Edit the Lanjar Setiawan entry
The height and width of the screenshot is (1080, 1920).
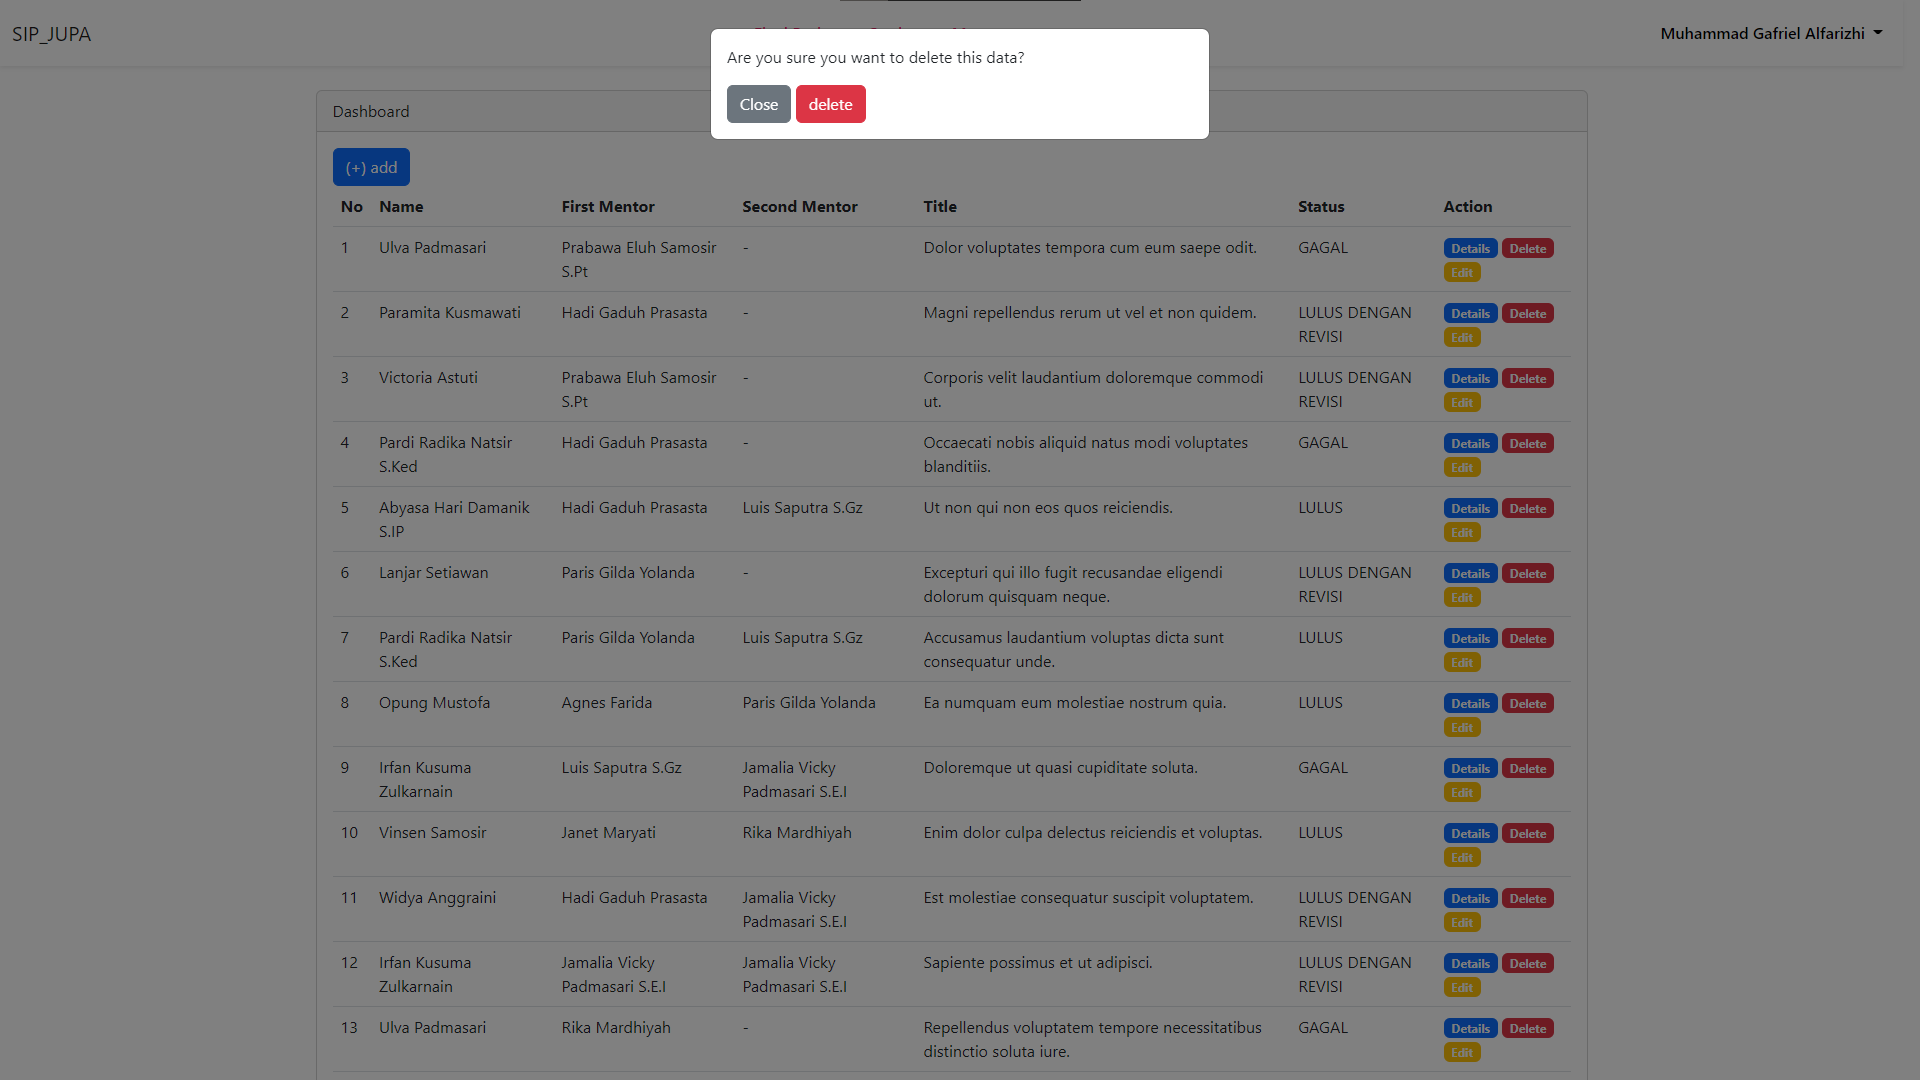1461,596
